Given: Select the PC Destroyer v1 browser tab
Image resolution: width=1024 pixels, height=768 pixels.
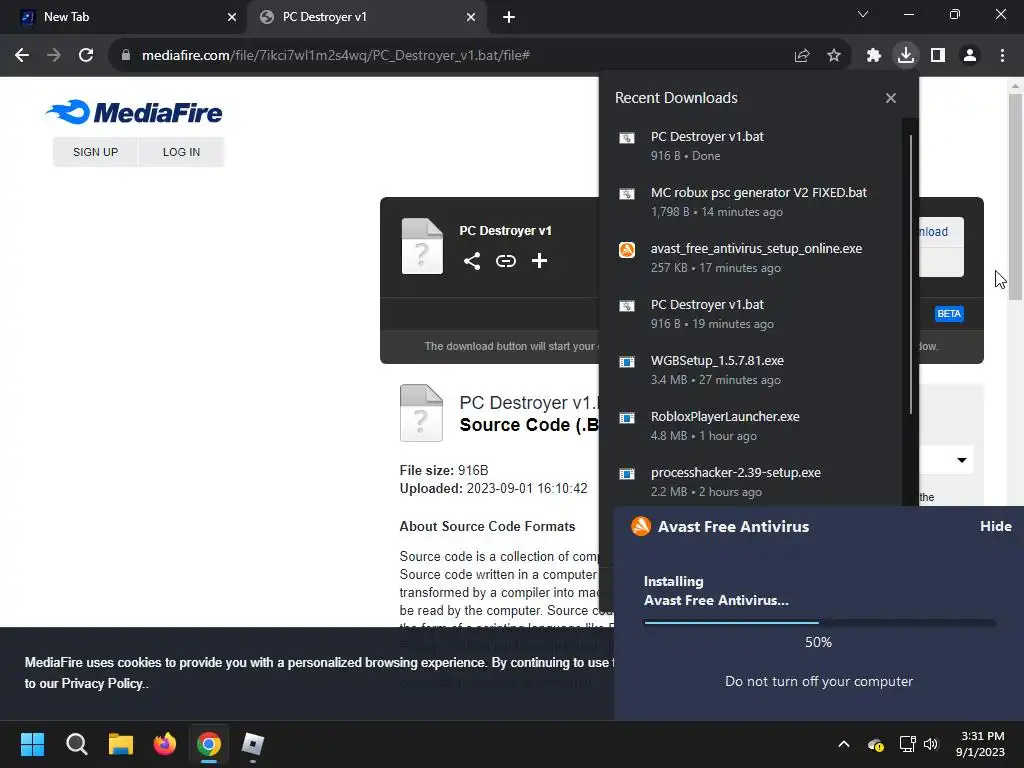Looking at the screenshot, I should [x=367, y=17].
